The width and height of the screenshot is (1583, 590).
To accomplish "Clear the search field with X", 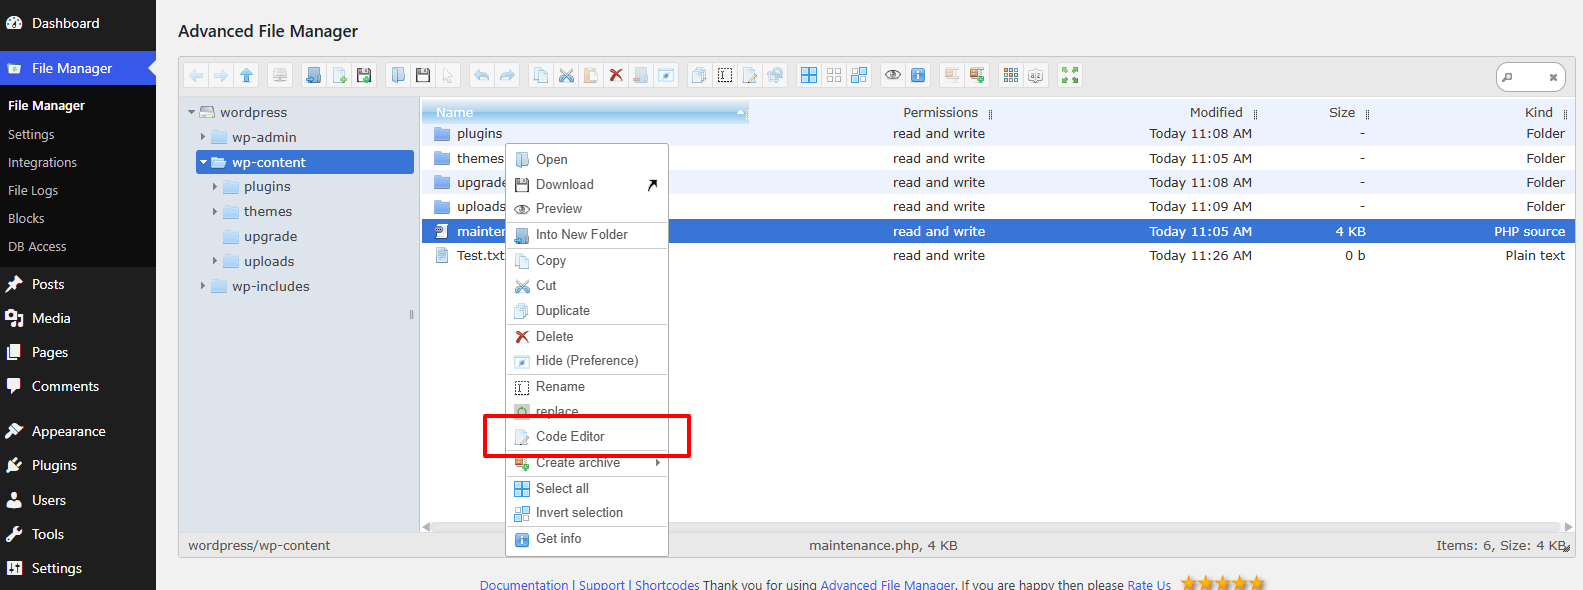I will pos(1553,77).
